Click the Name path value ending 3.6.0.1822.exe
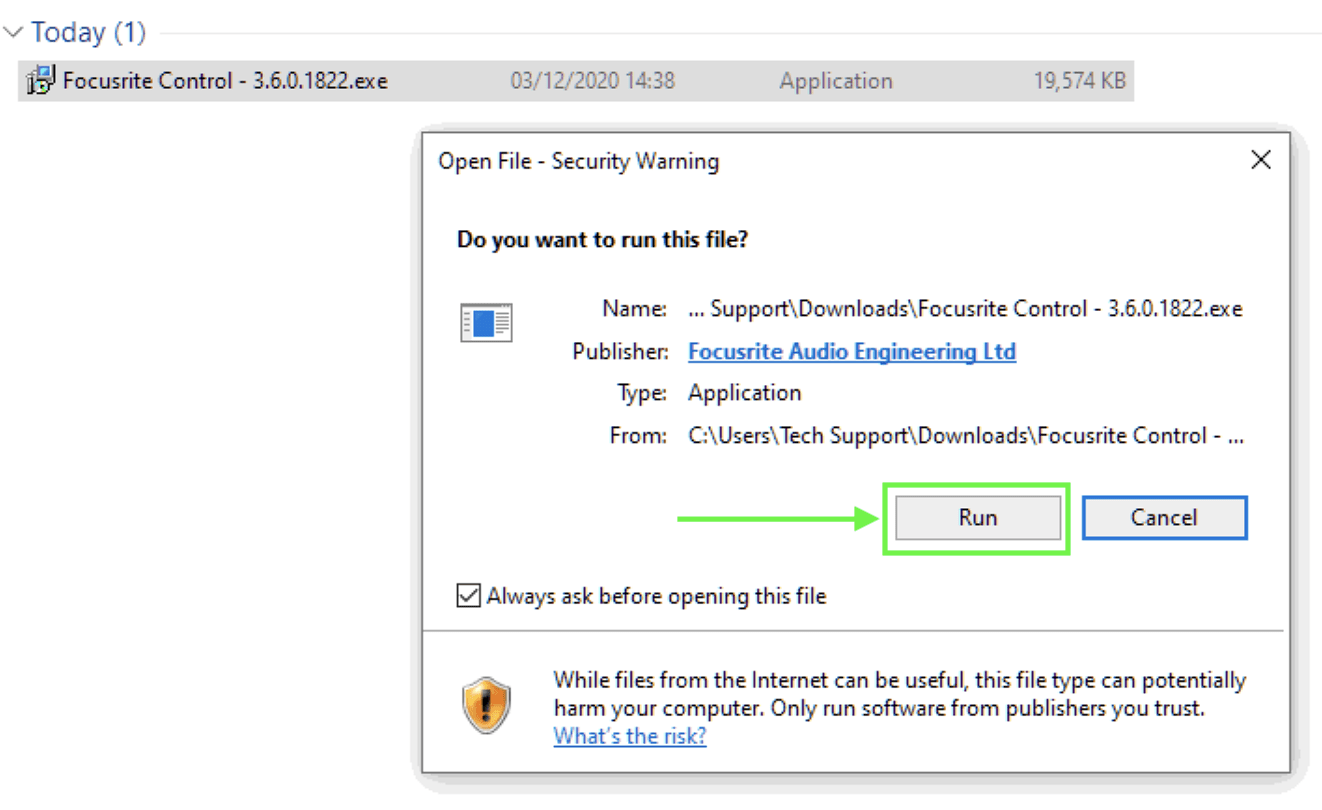Viewport: 1322px width, 810px height. point(965,309)
